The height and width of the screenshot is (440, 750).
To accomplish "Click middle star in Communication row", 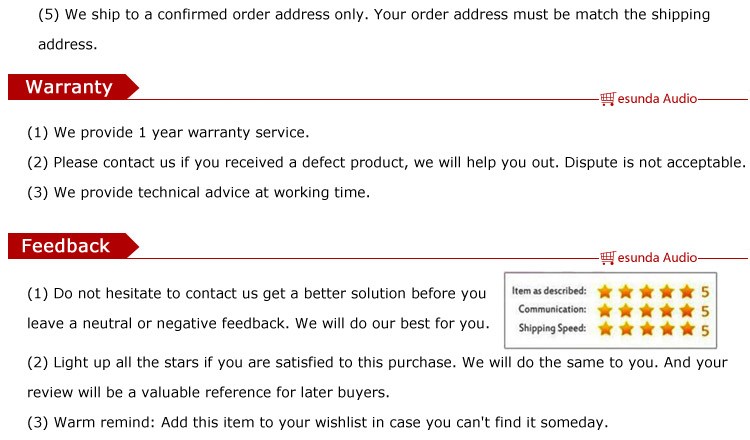I will click(645, 309).
